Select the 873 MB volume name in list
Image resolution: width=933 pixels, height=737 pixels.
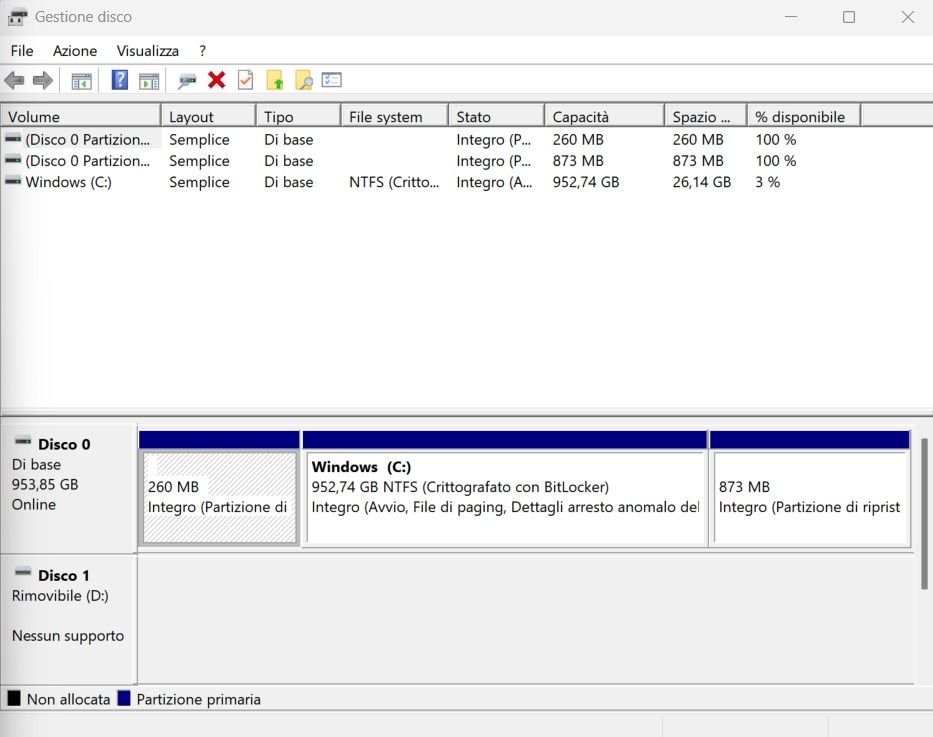[87, 161]
